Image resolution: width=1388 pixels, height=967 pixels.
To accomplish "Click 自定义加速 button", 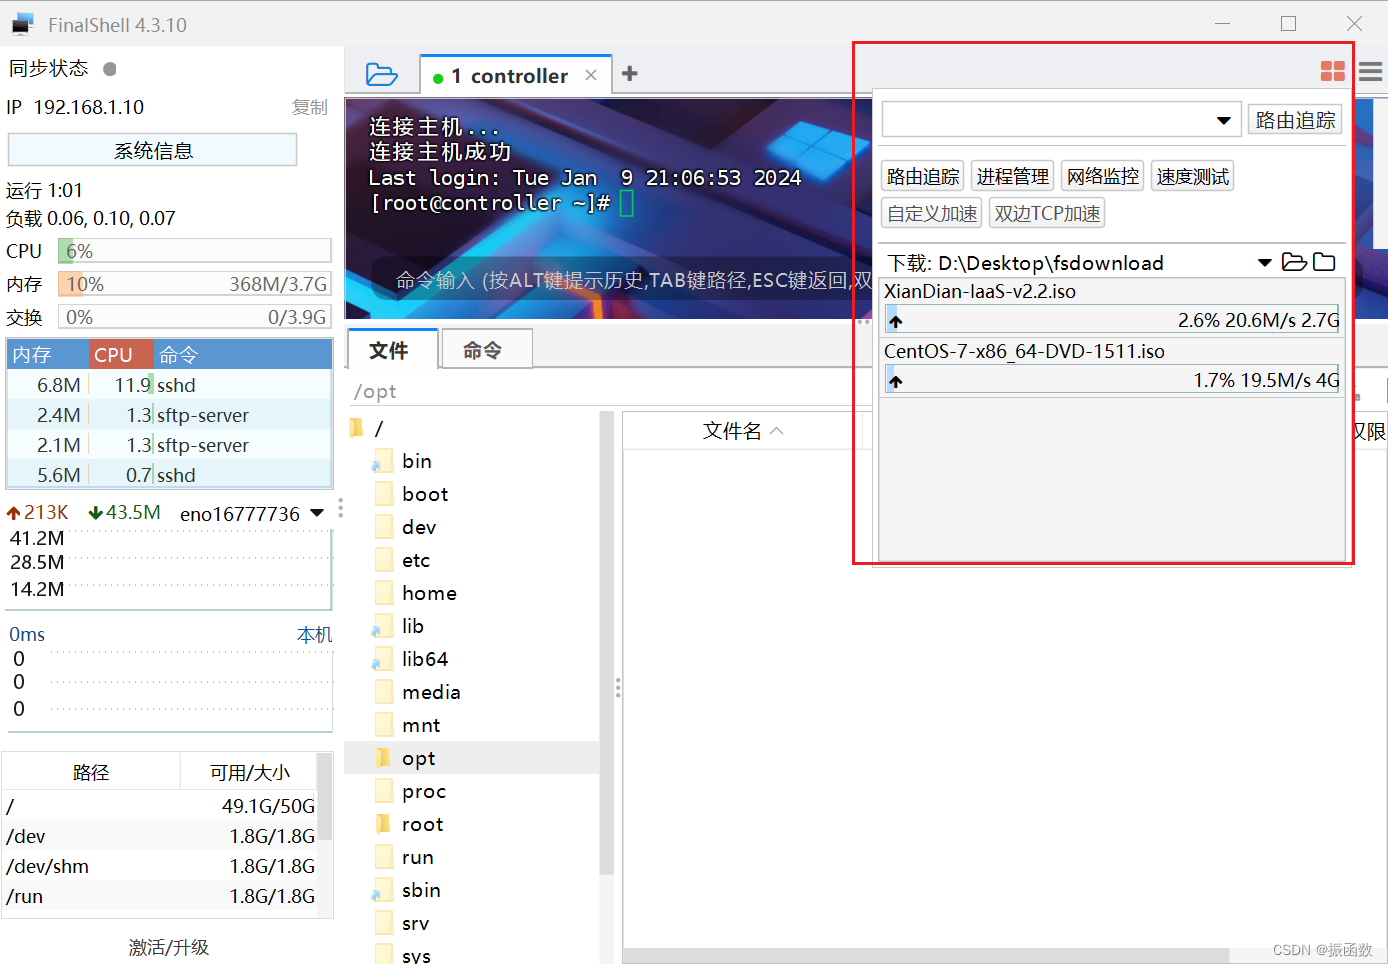I will [x=932, y=213].
